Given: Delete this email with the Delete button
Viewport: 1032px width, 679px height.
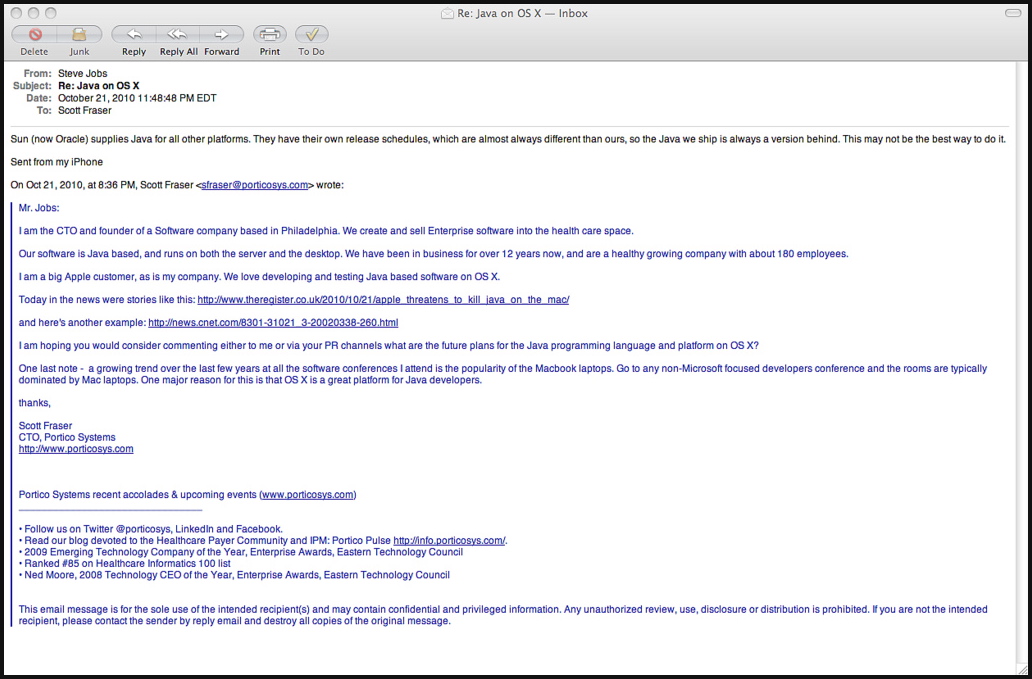Looking at the screenshot, I should pos(34,34).
